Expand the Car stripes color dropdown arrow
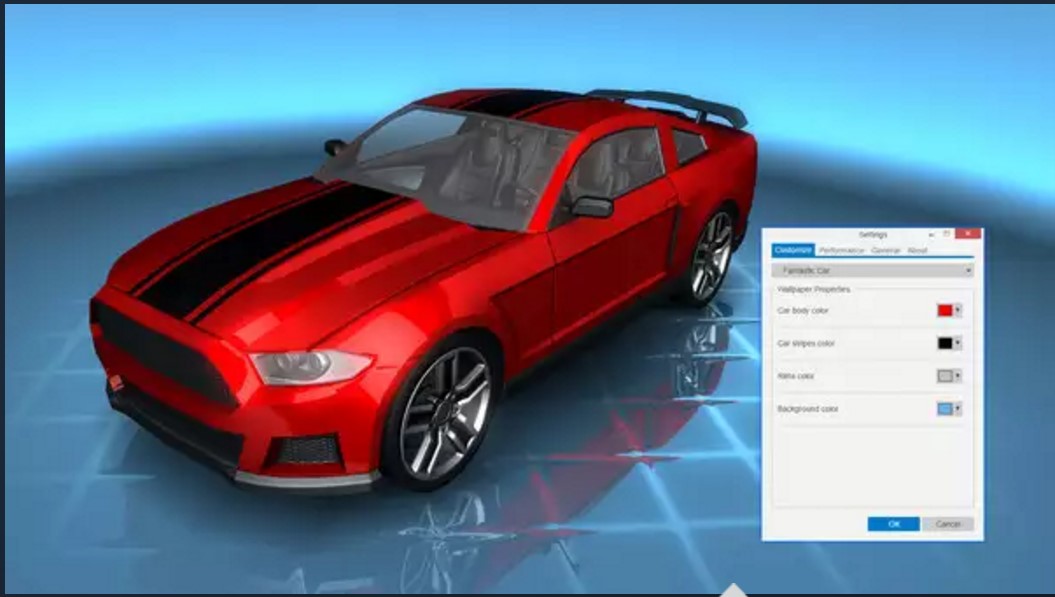This screenshot has width=1055, height=597. click(958, 343)
